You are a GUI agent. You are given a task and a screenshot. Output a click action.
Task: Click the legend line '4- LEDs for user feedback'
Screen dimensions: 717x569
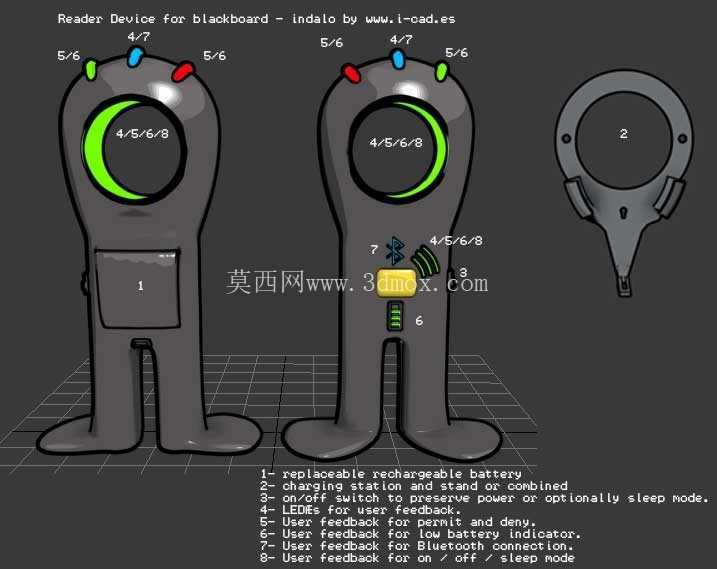tap(361, 510)
